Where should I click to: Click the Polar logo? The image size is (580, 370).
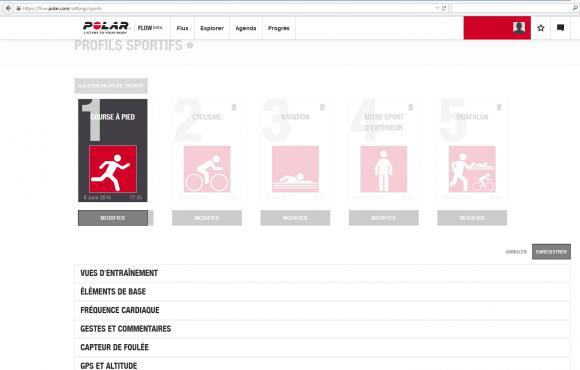(106, 28)
